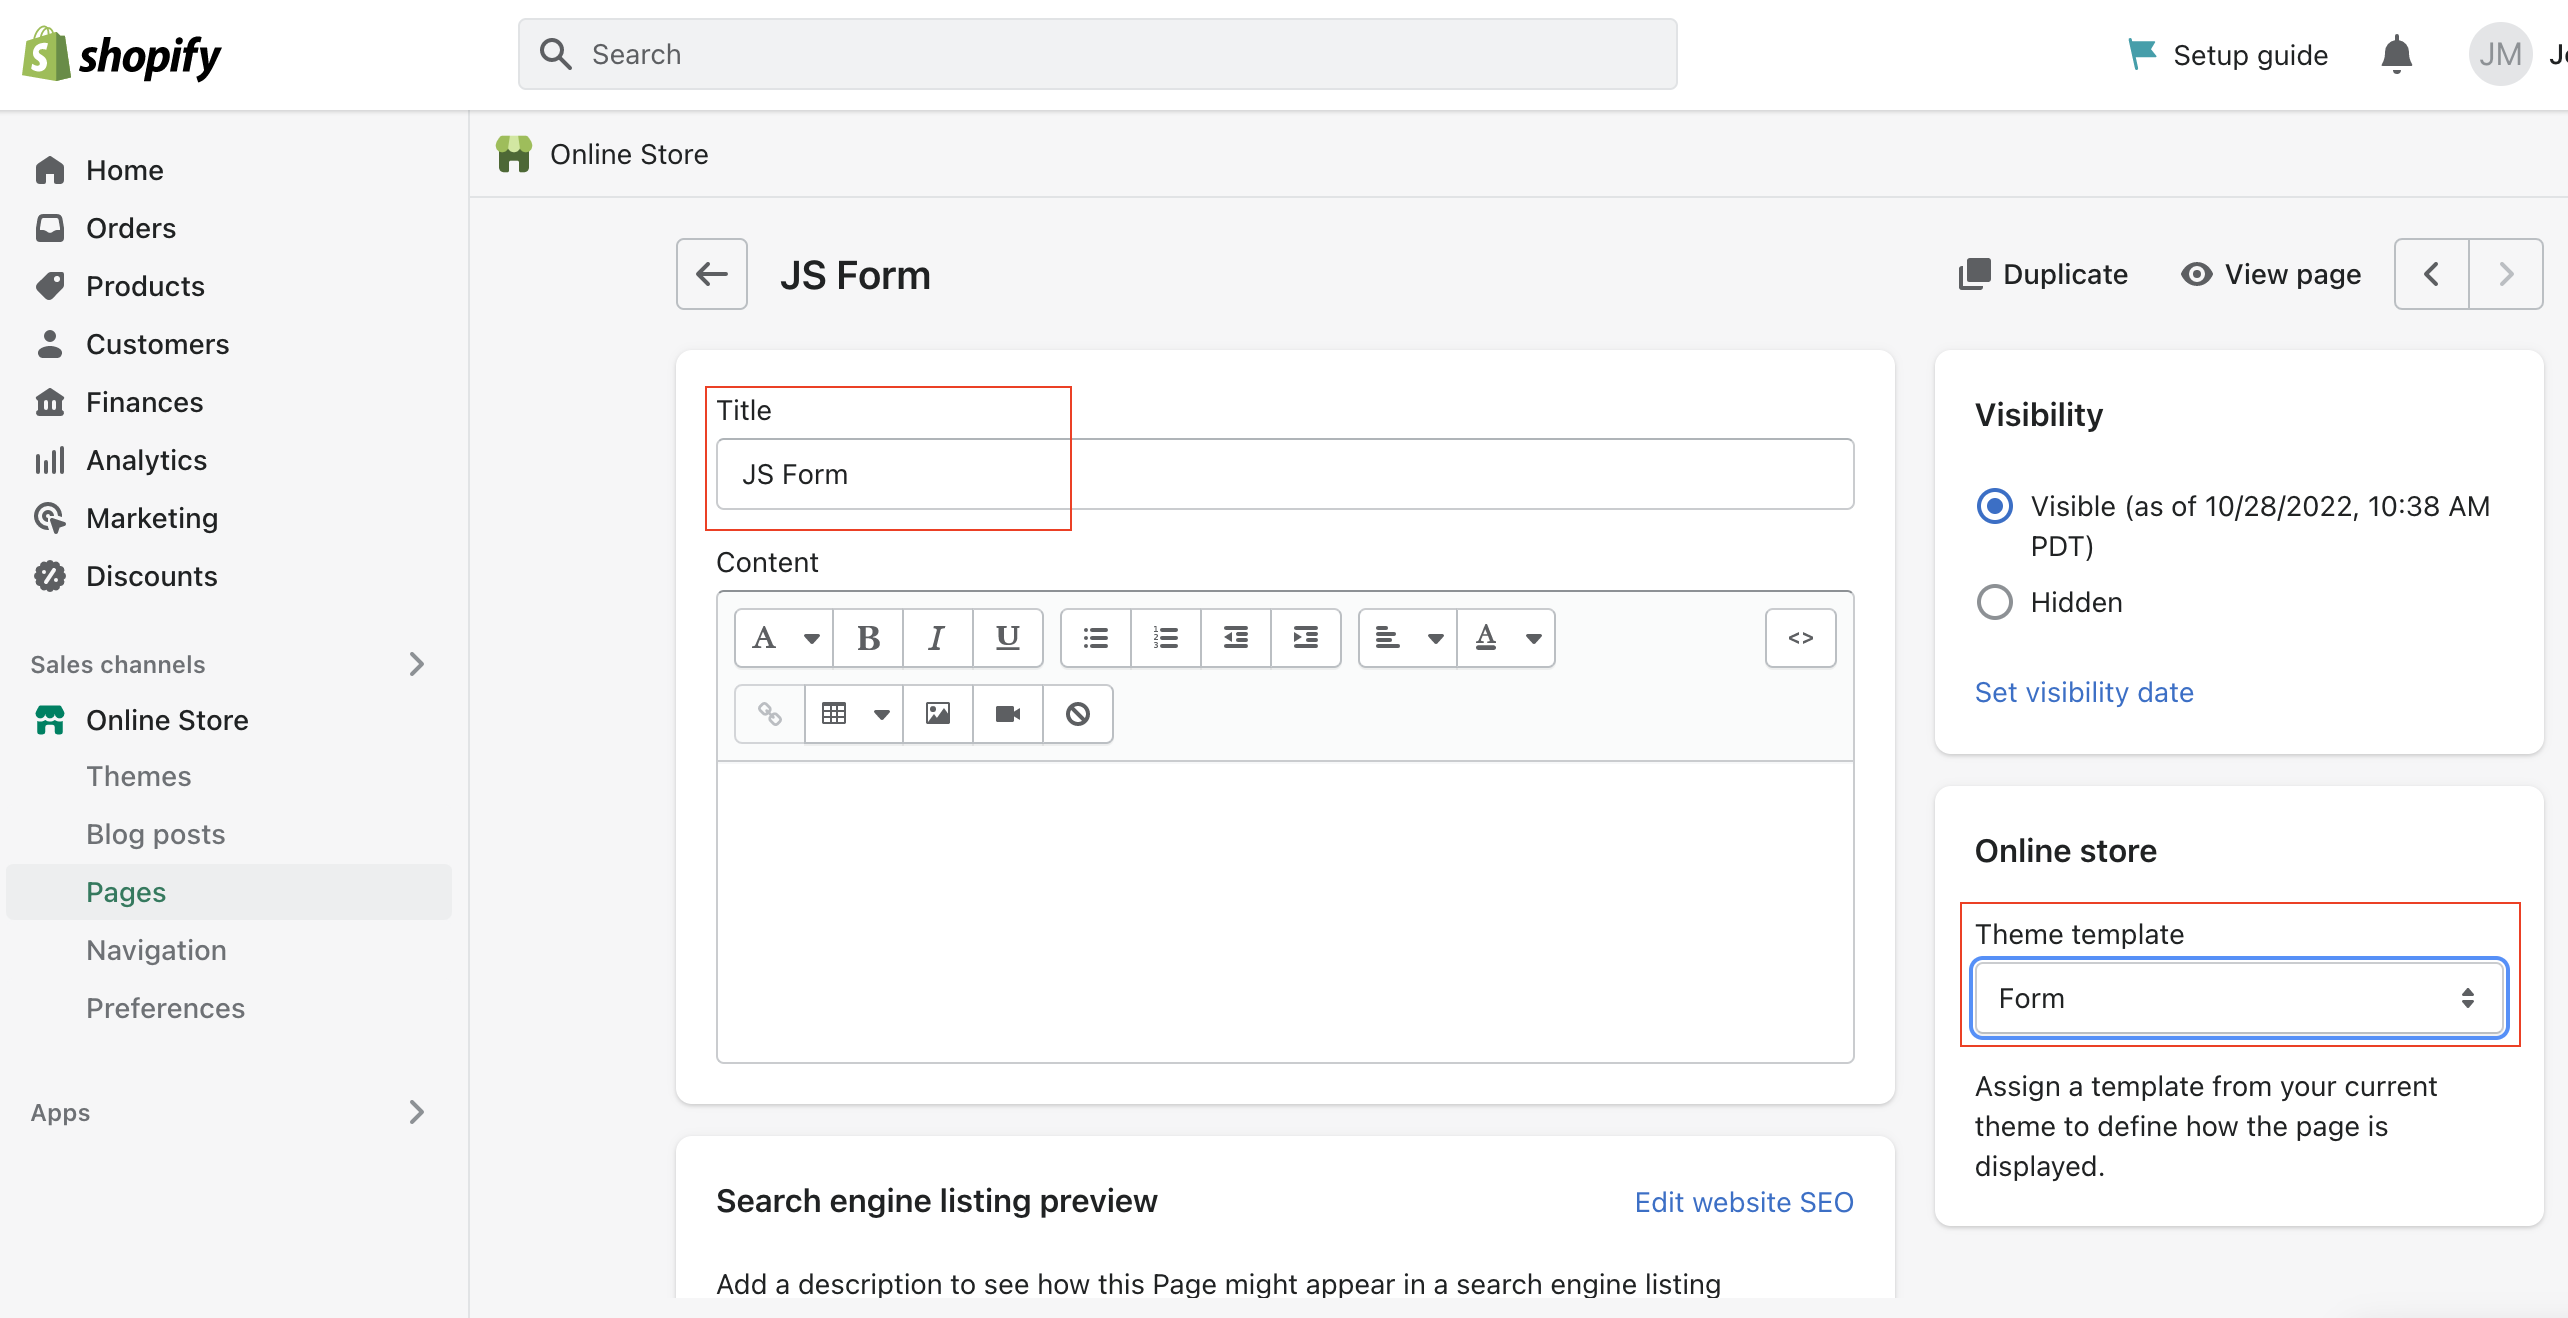
Task: Insert video into content editor
Action: [x=1007, y=714]
